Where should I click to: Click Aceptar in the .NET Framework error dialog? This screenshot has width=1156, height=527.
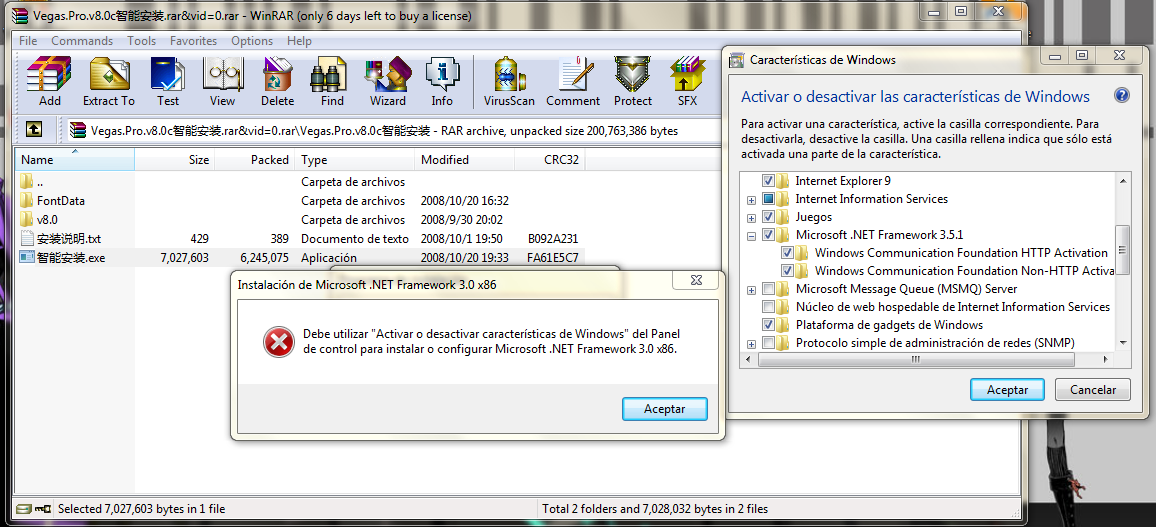pyautogui.click(x=664, y=409)
